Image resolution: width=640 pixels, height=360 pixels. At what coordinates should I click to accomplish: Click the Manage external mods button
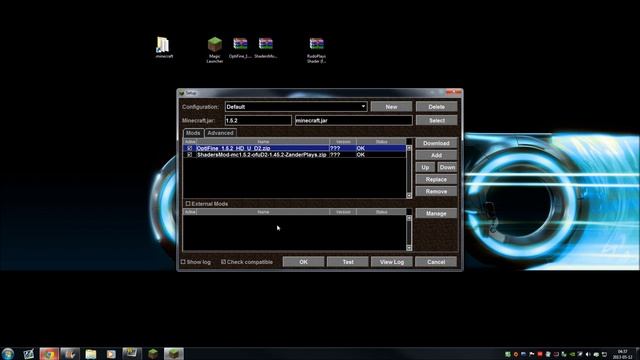click(x=436, y=213)
